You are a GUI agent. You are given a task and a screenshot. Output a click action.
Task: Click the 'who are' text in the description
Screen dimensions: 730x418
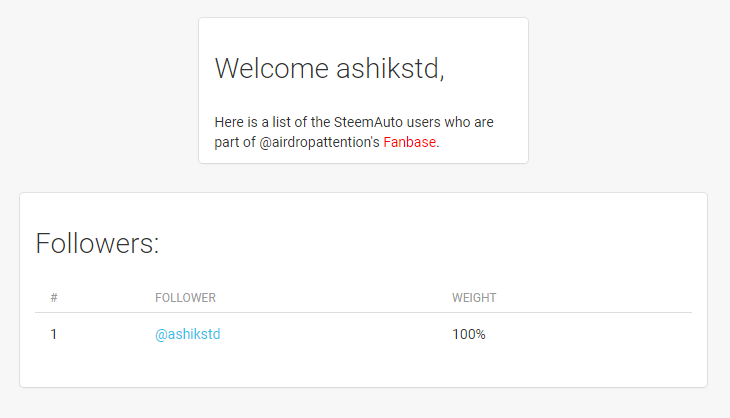[469, 122]
